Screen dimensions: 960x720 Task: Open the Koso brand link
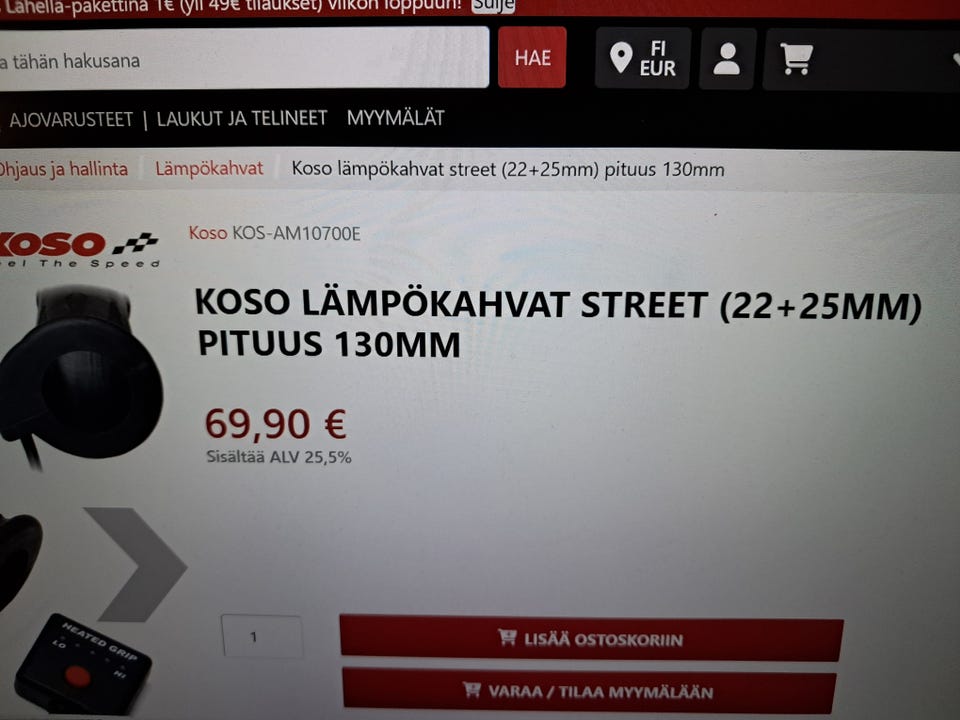click(x=208, y=233)
